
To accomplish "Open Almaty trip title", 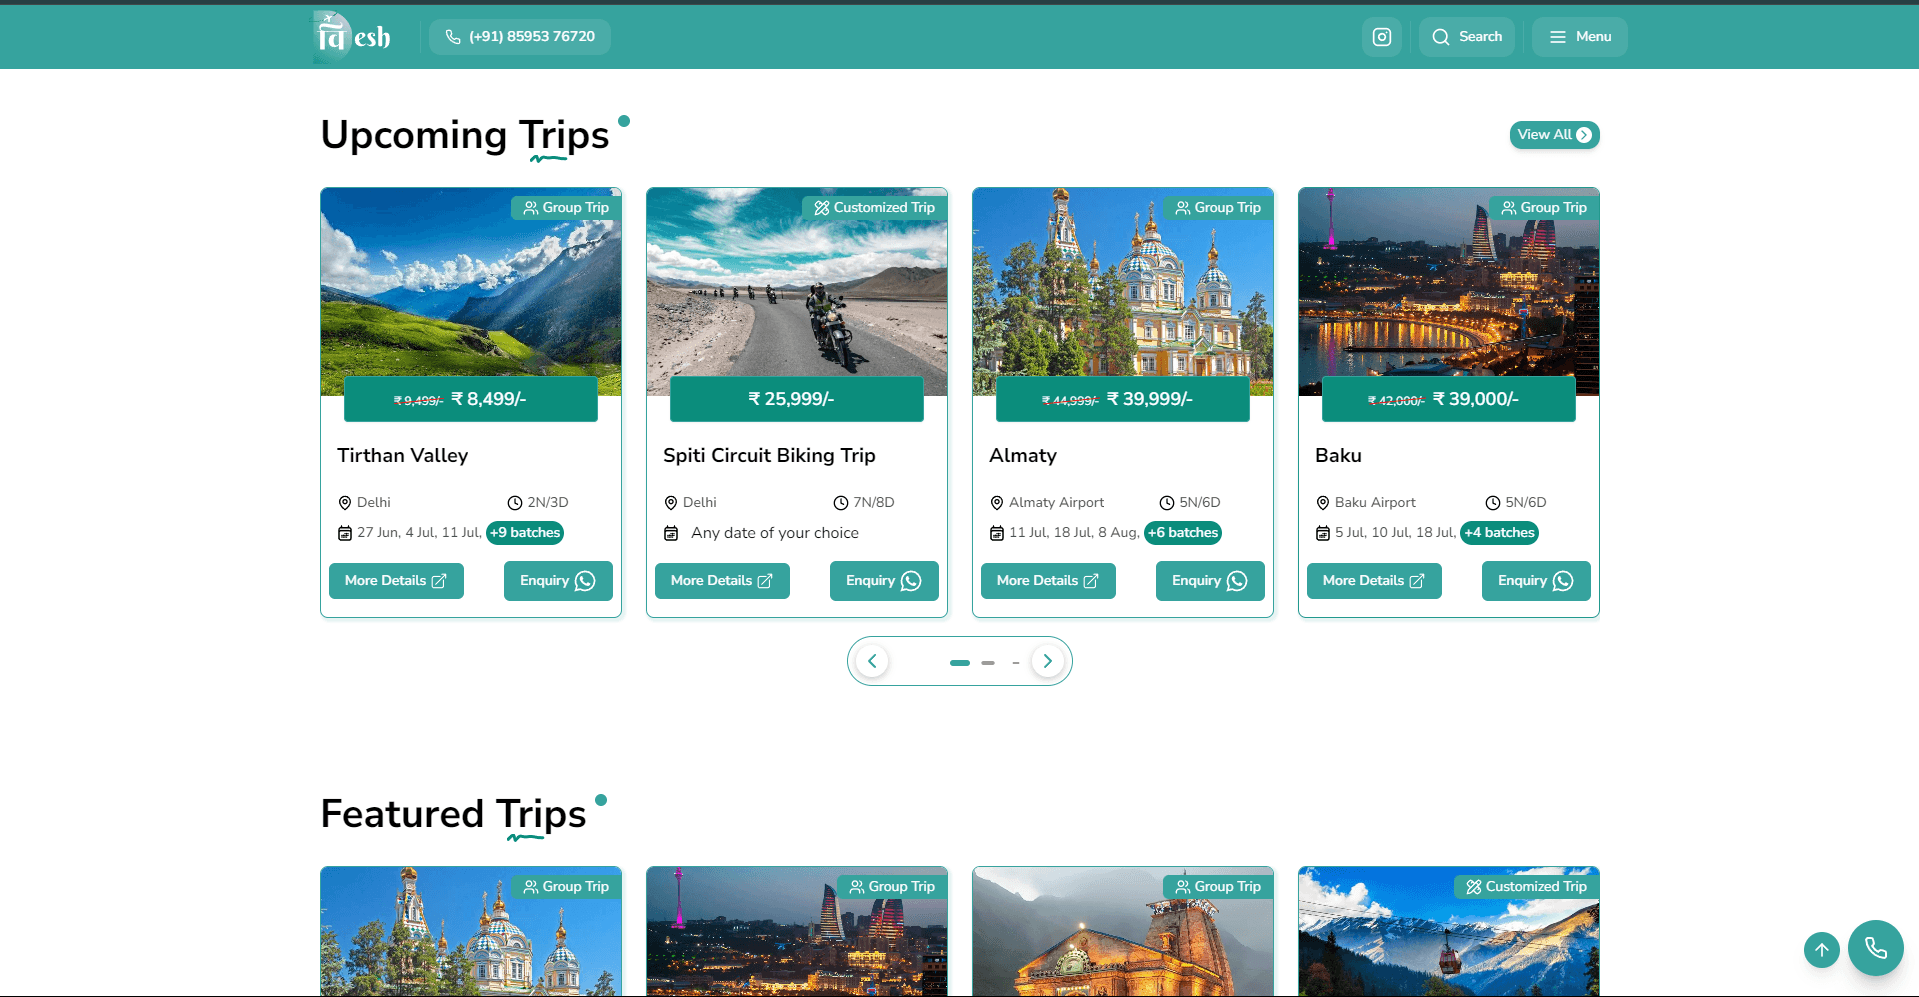I will (x=1023, y=456).
